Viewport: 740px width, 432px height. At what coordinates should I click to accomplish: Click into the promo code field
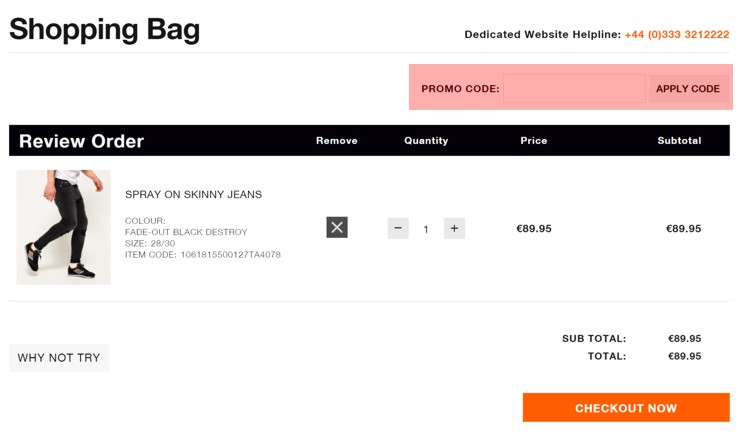pyautogui.click(x=574, y=88)
